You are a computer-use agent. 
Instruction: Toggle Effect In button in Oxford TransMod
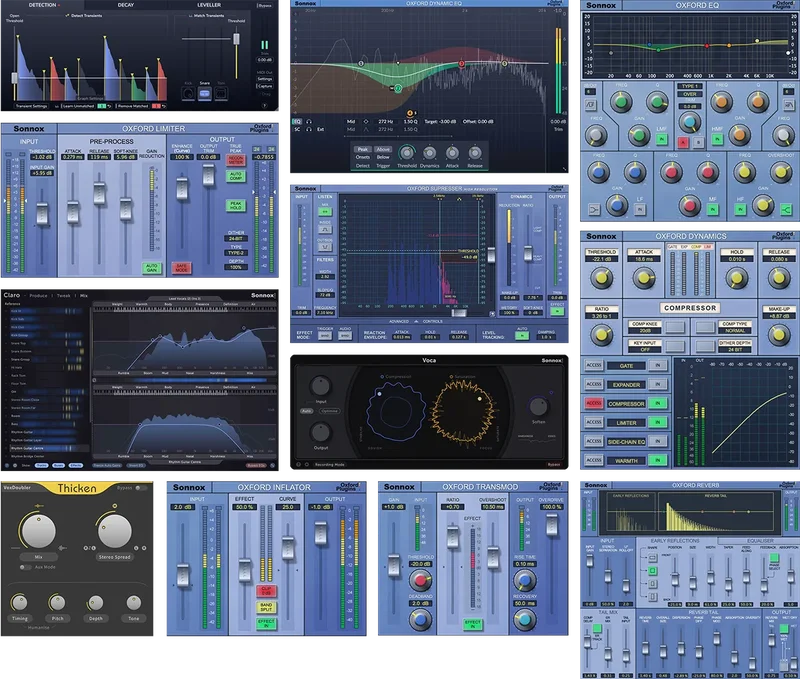tap(473, 624)
